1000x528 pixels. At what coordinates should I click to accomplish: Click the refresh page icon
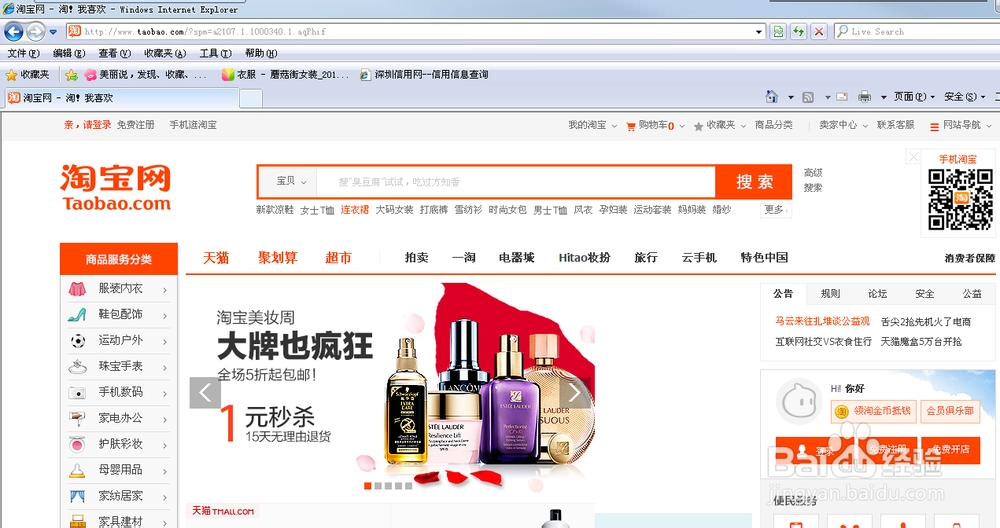tap(798, 31)
